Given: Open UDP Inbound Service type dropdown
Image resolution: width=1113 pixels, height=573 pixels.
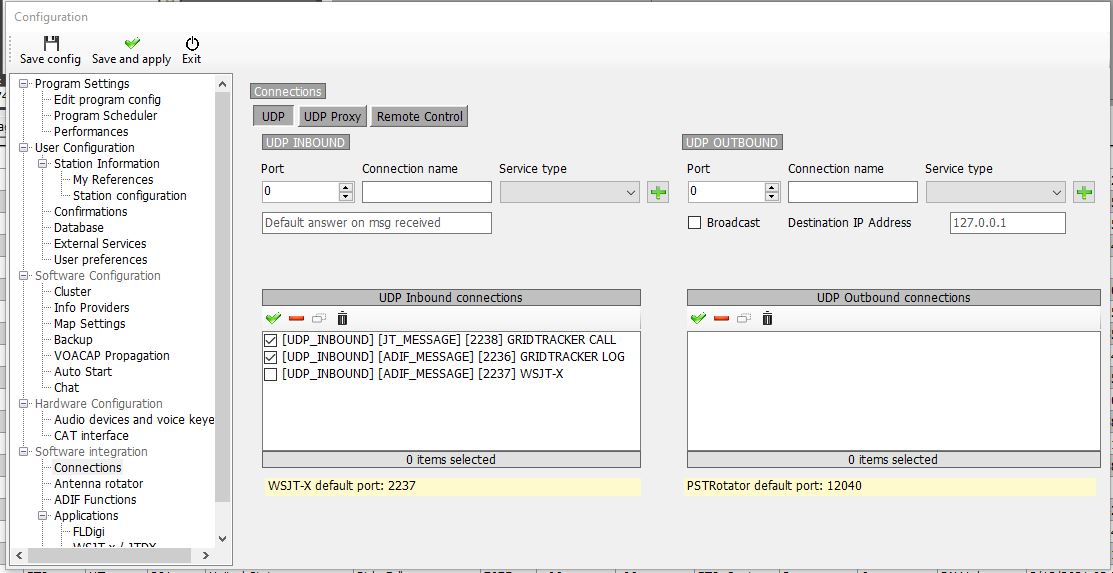Looking at the screenshot, I should point(570,192).
